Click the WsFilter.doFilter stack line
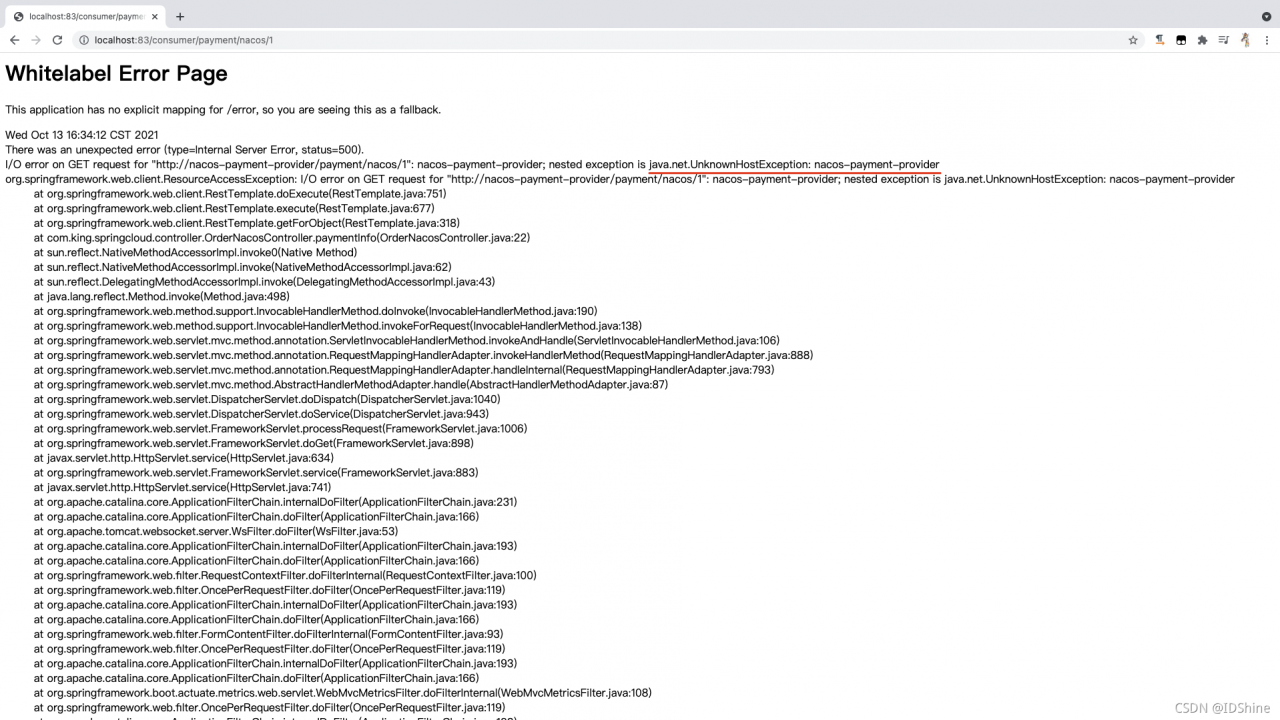 click(x=216, y=531)
